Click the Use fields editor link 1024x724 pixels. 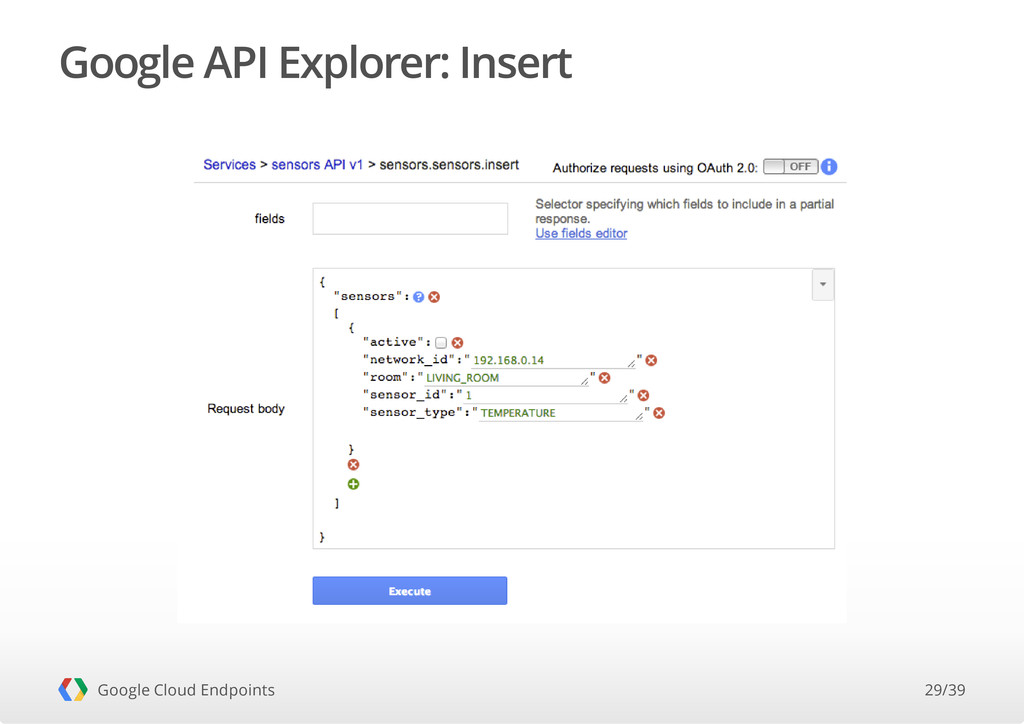(x=581, y=234)
